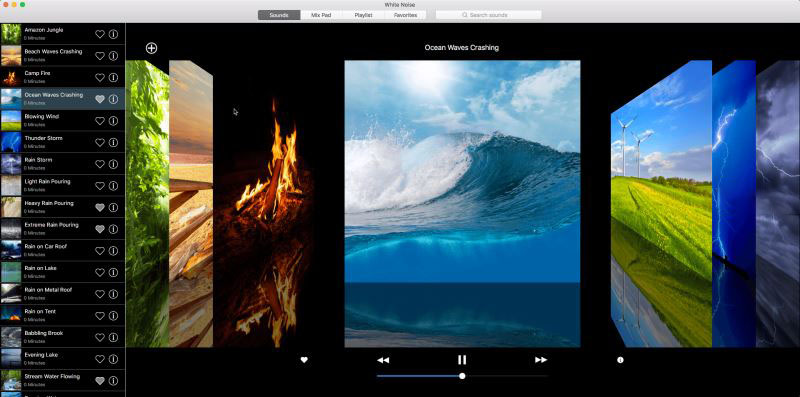Open info for Rain on Car Roof
The height and width of the screenshot is (397, 800).
click(x=113, y=251)
